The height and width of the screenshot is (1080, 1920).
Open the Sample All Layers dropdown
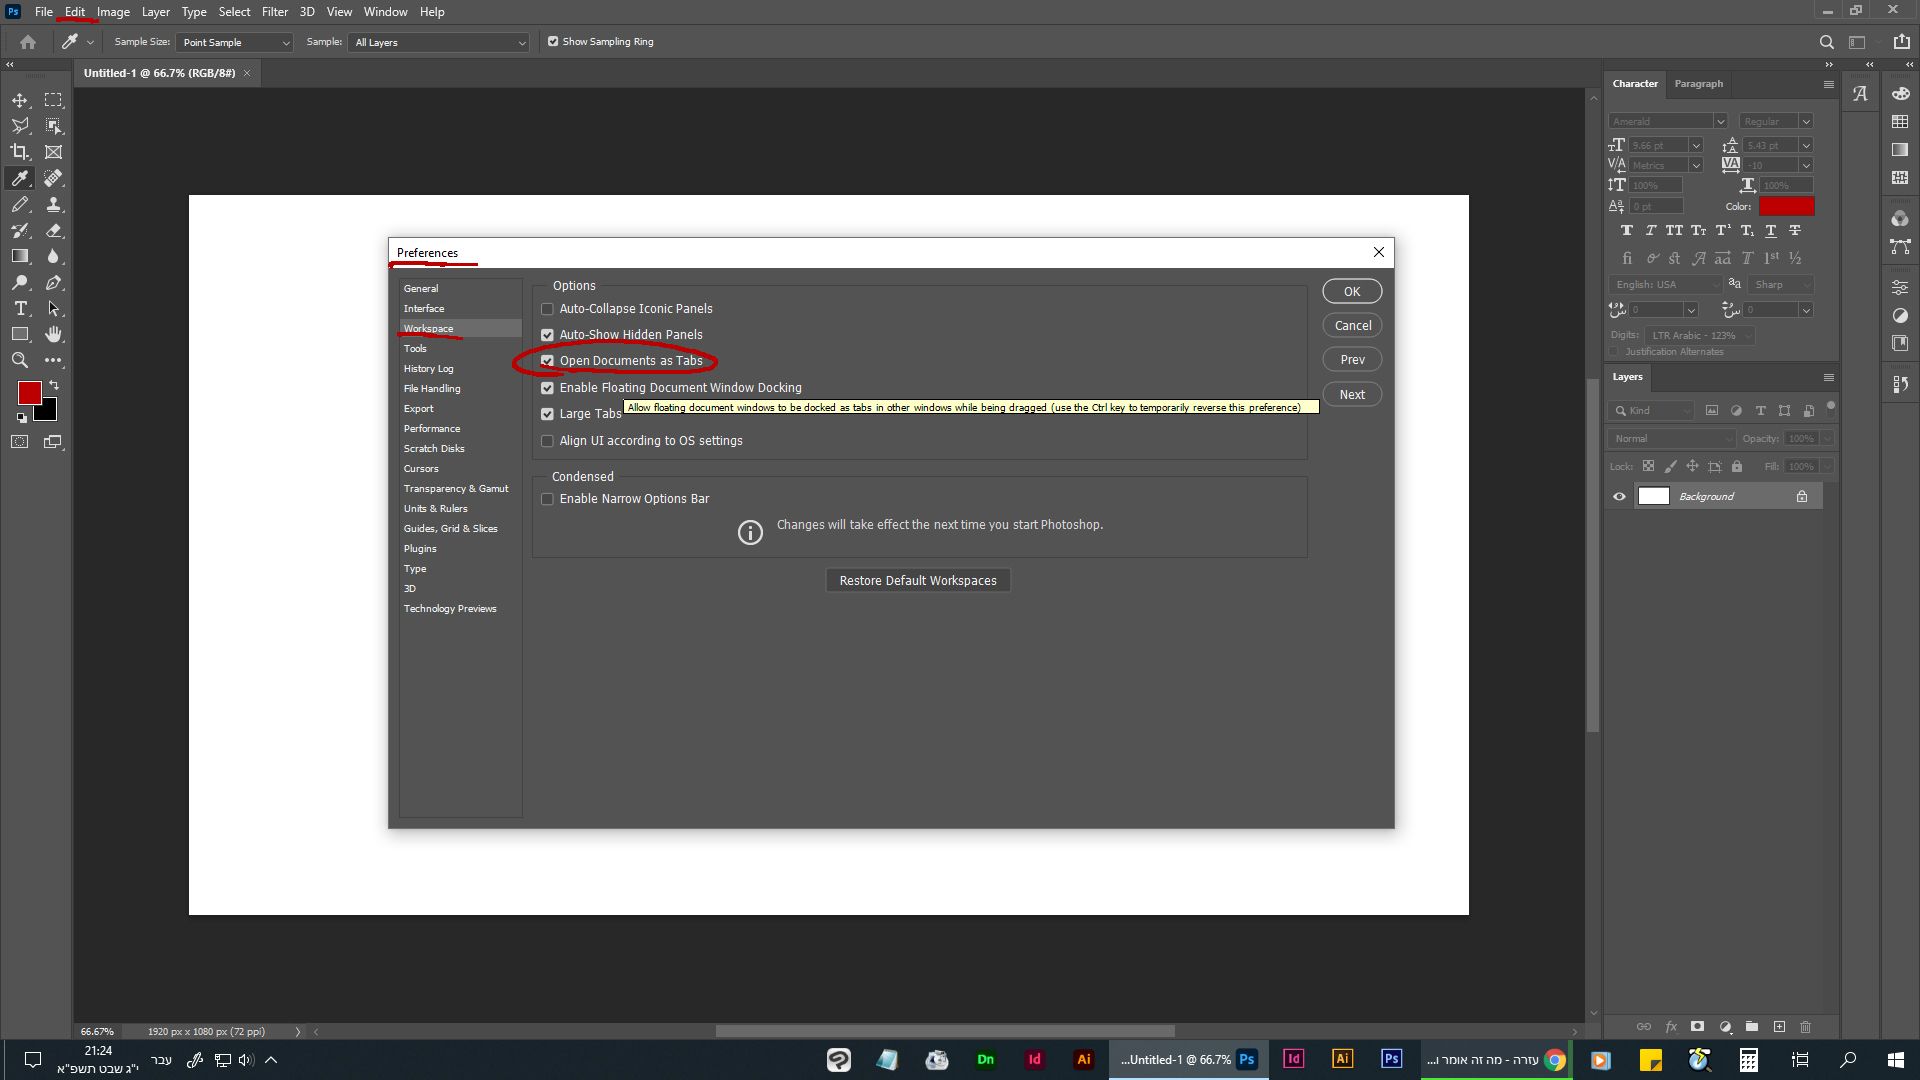438,42
